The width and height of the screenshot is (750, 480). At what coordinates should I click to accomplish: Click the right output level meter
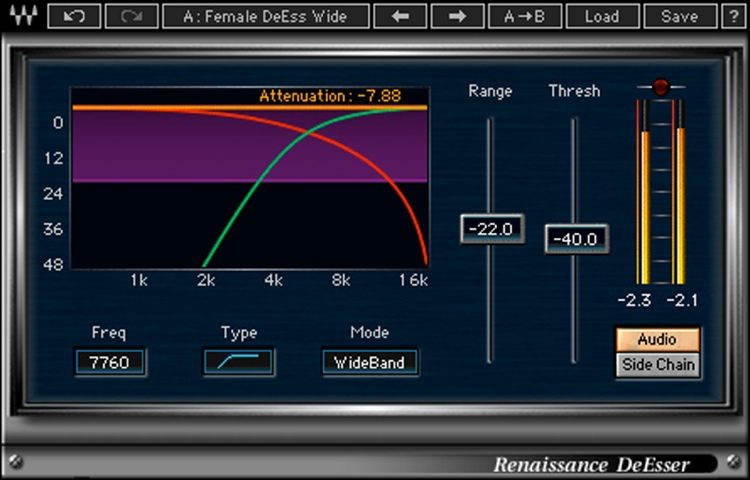[x=679, y=192]
